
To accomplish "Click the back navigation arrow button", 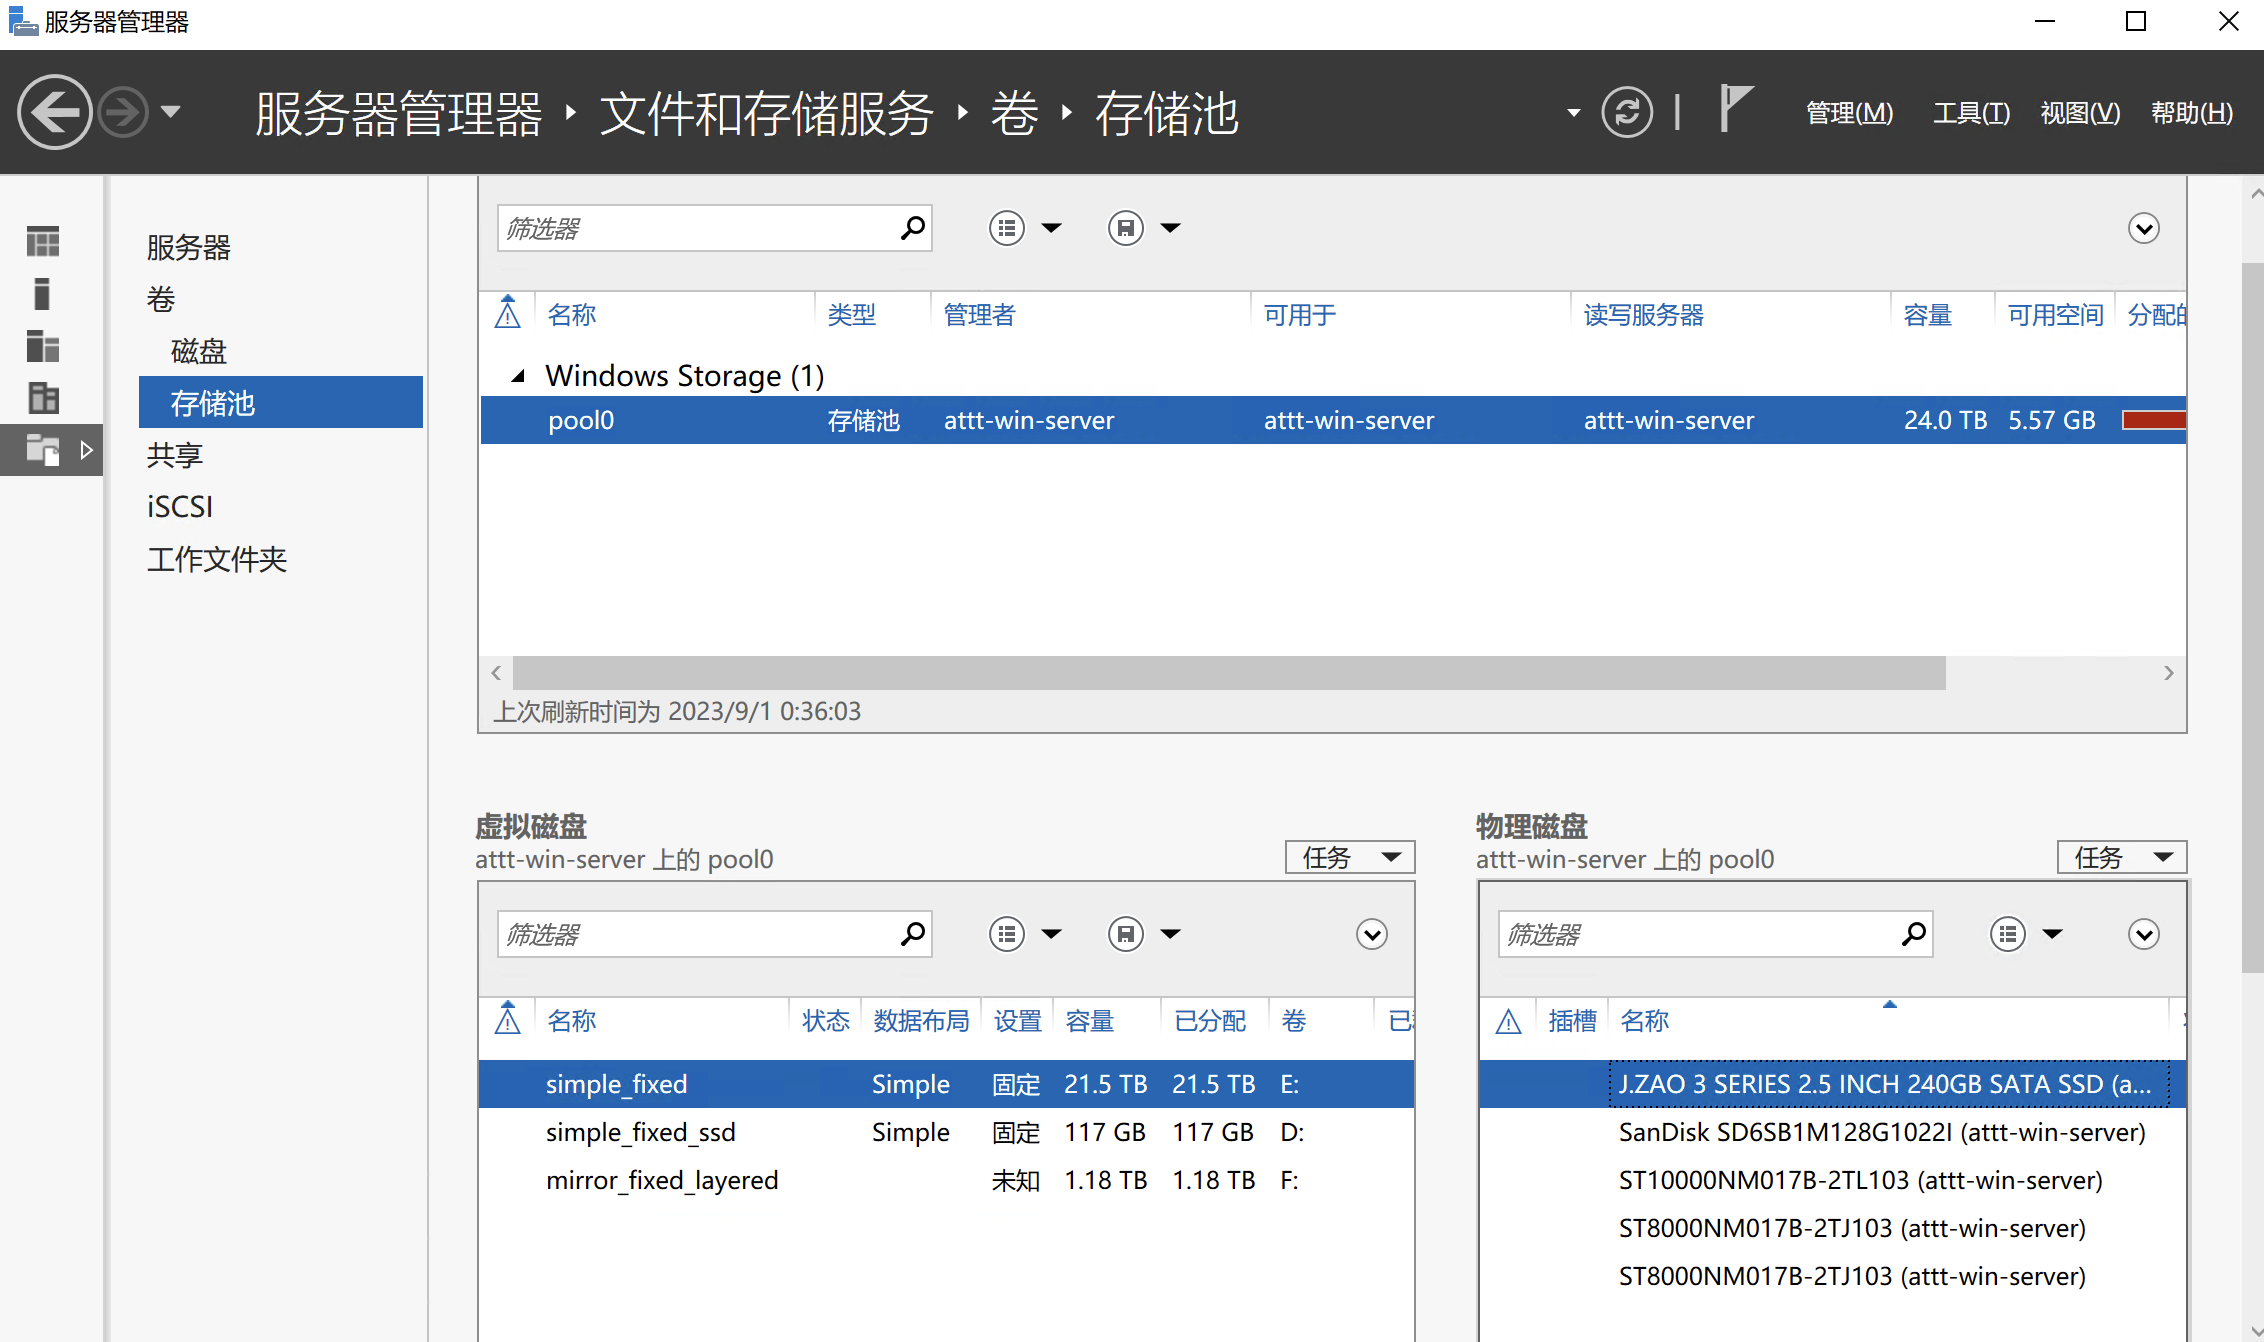I will tap(54, 112).
